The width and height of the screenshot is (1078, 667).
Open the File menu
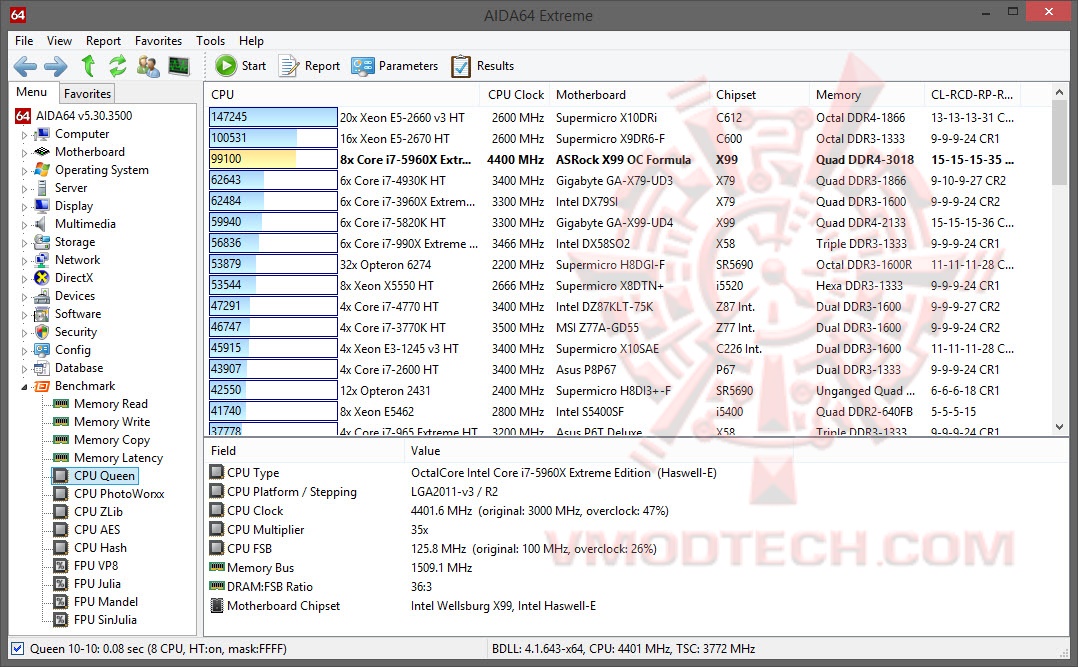pyautogui.click(x=24, y=41)
